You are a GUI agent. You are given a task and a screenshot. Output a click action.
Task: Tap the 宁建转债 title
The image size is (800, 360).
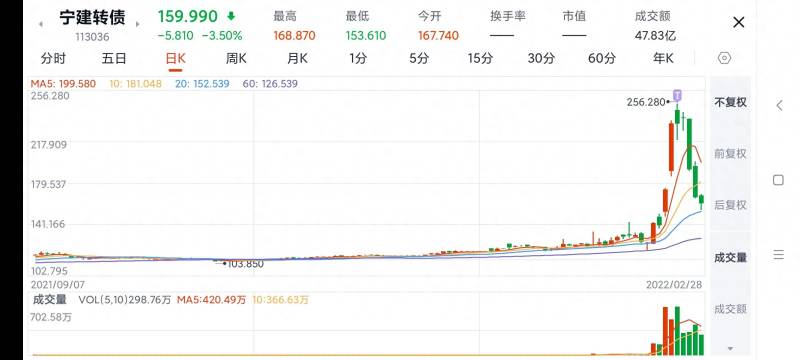92,17
